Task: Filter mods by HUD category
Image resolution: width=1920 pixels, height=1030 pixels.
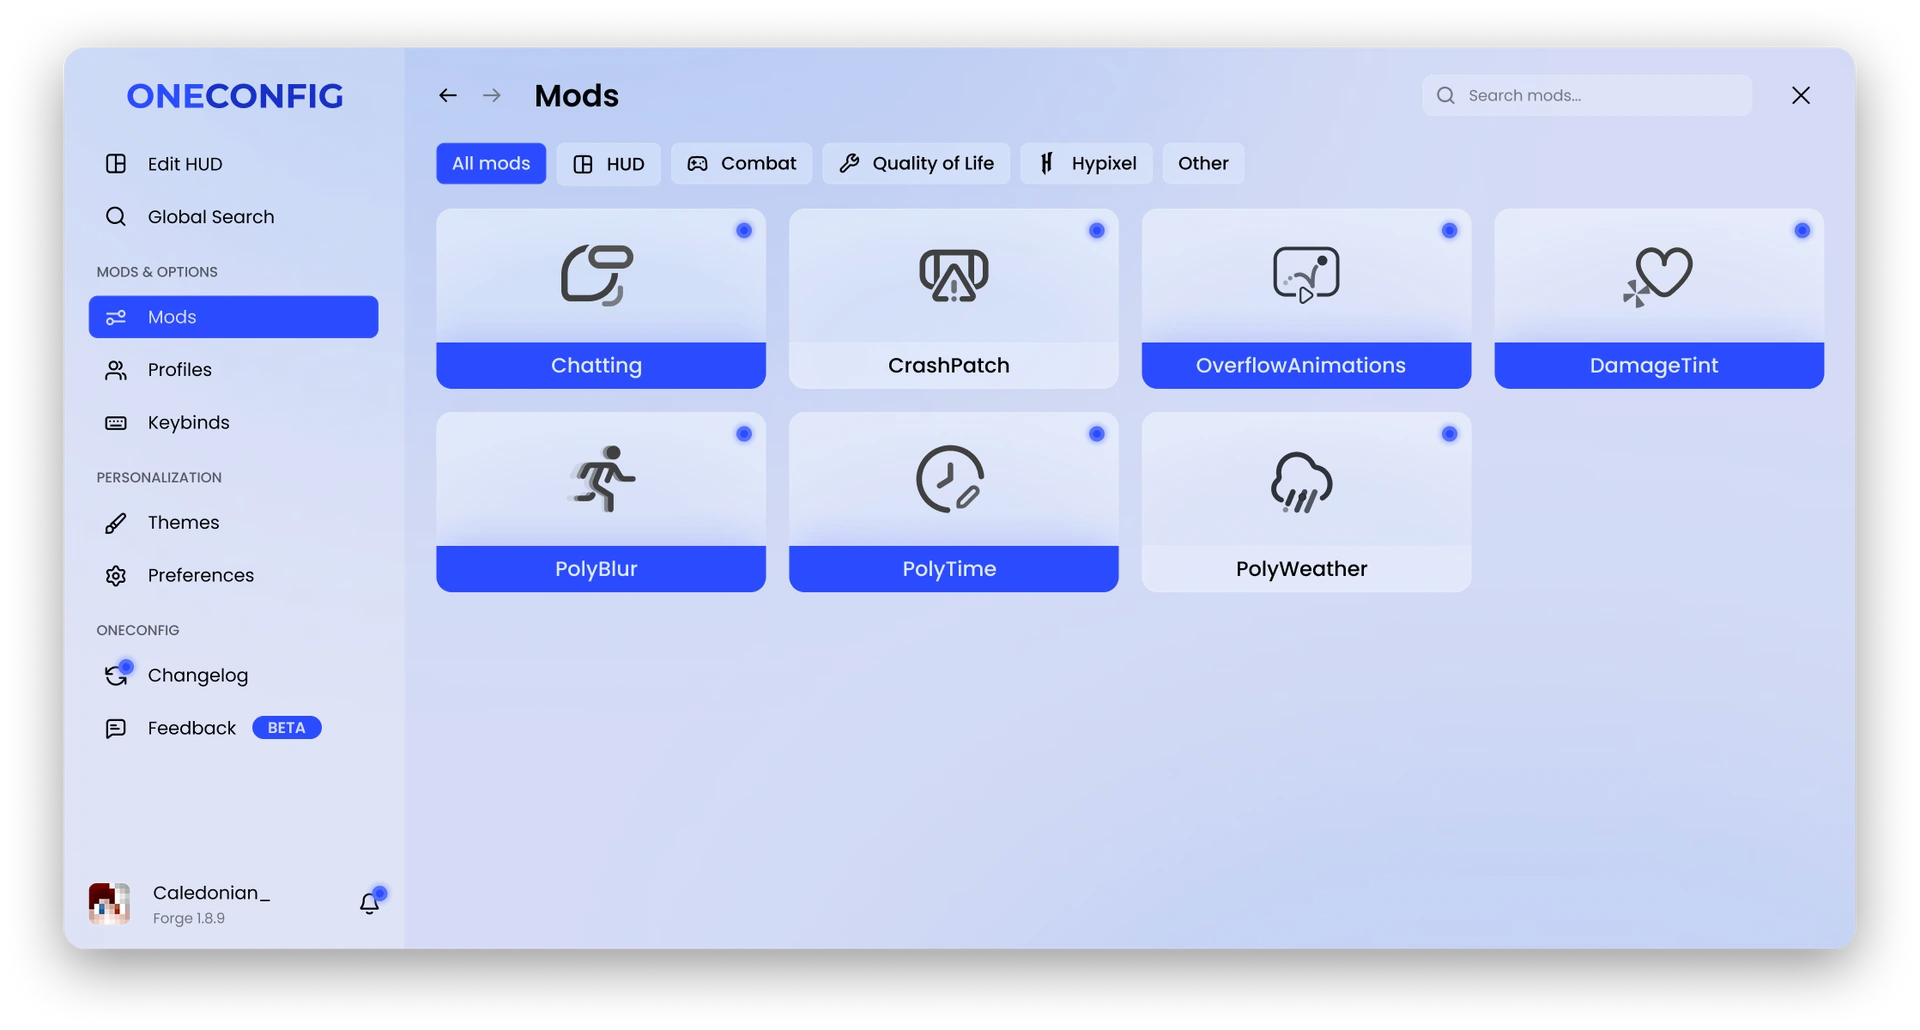Action: point(608,164)
